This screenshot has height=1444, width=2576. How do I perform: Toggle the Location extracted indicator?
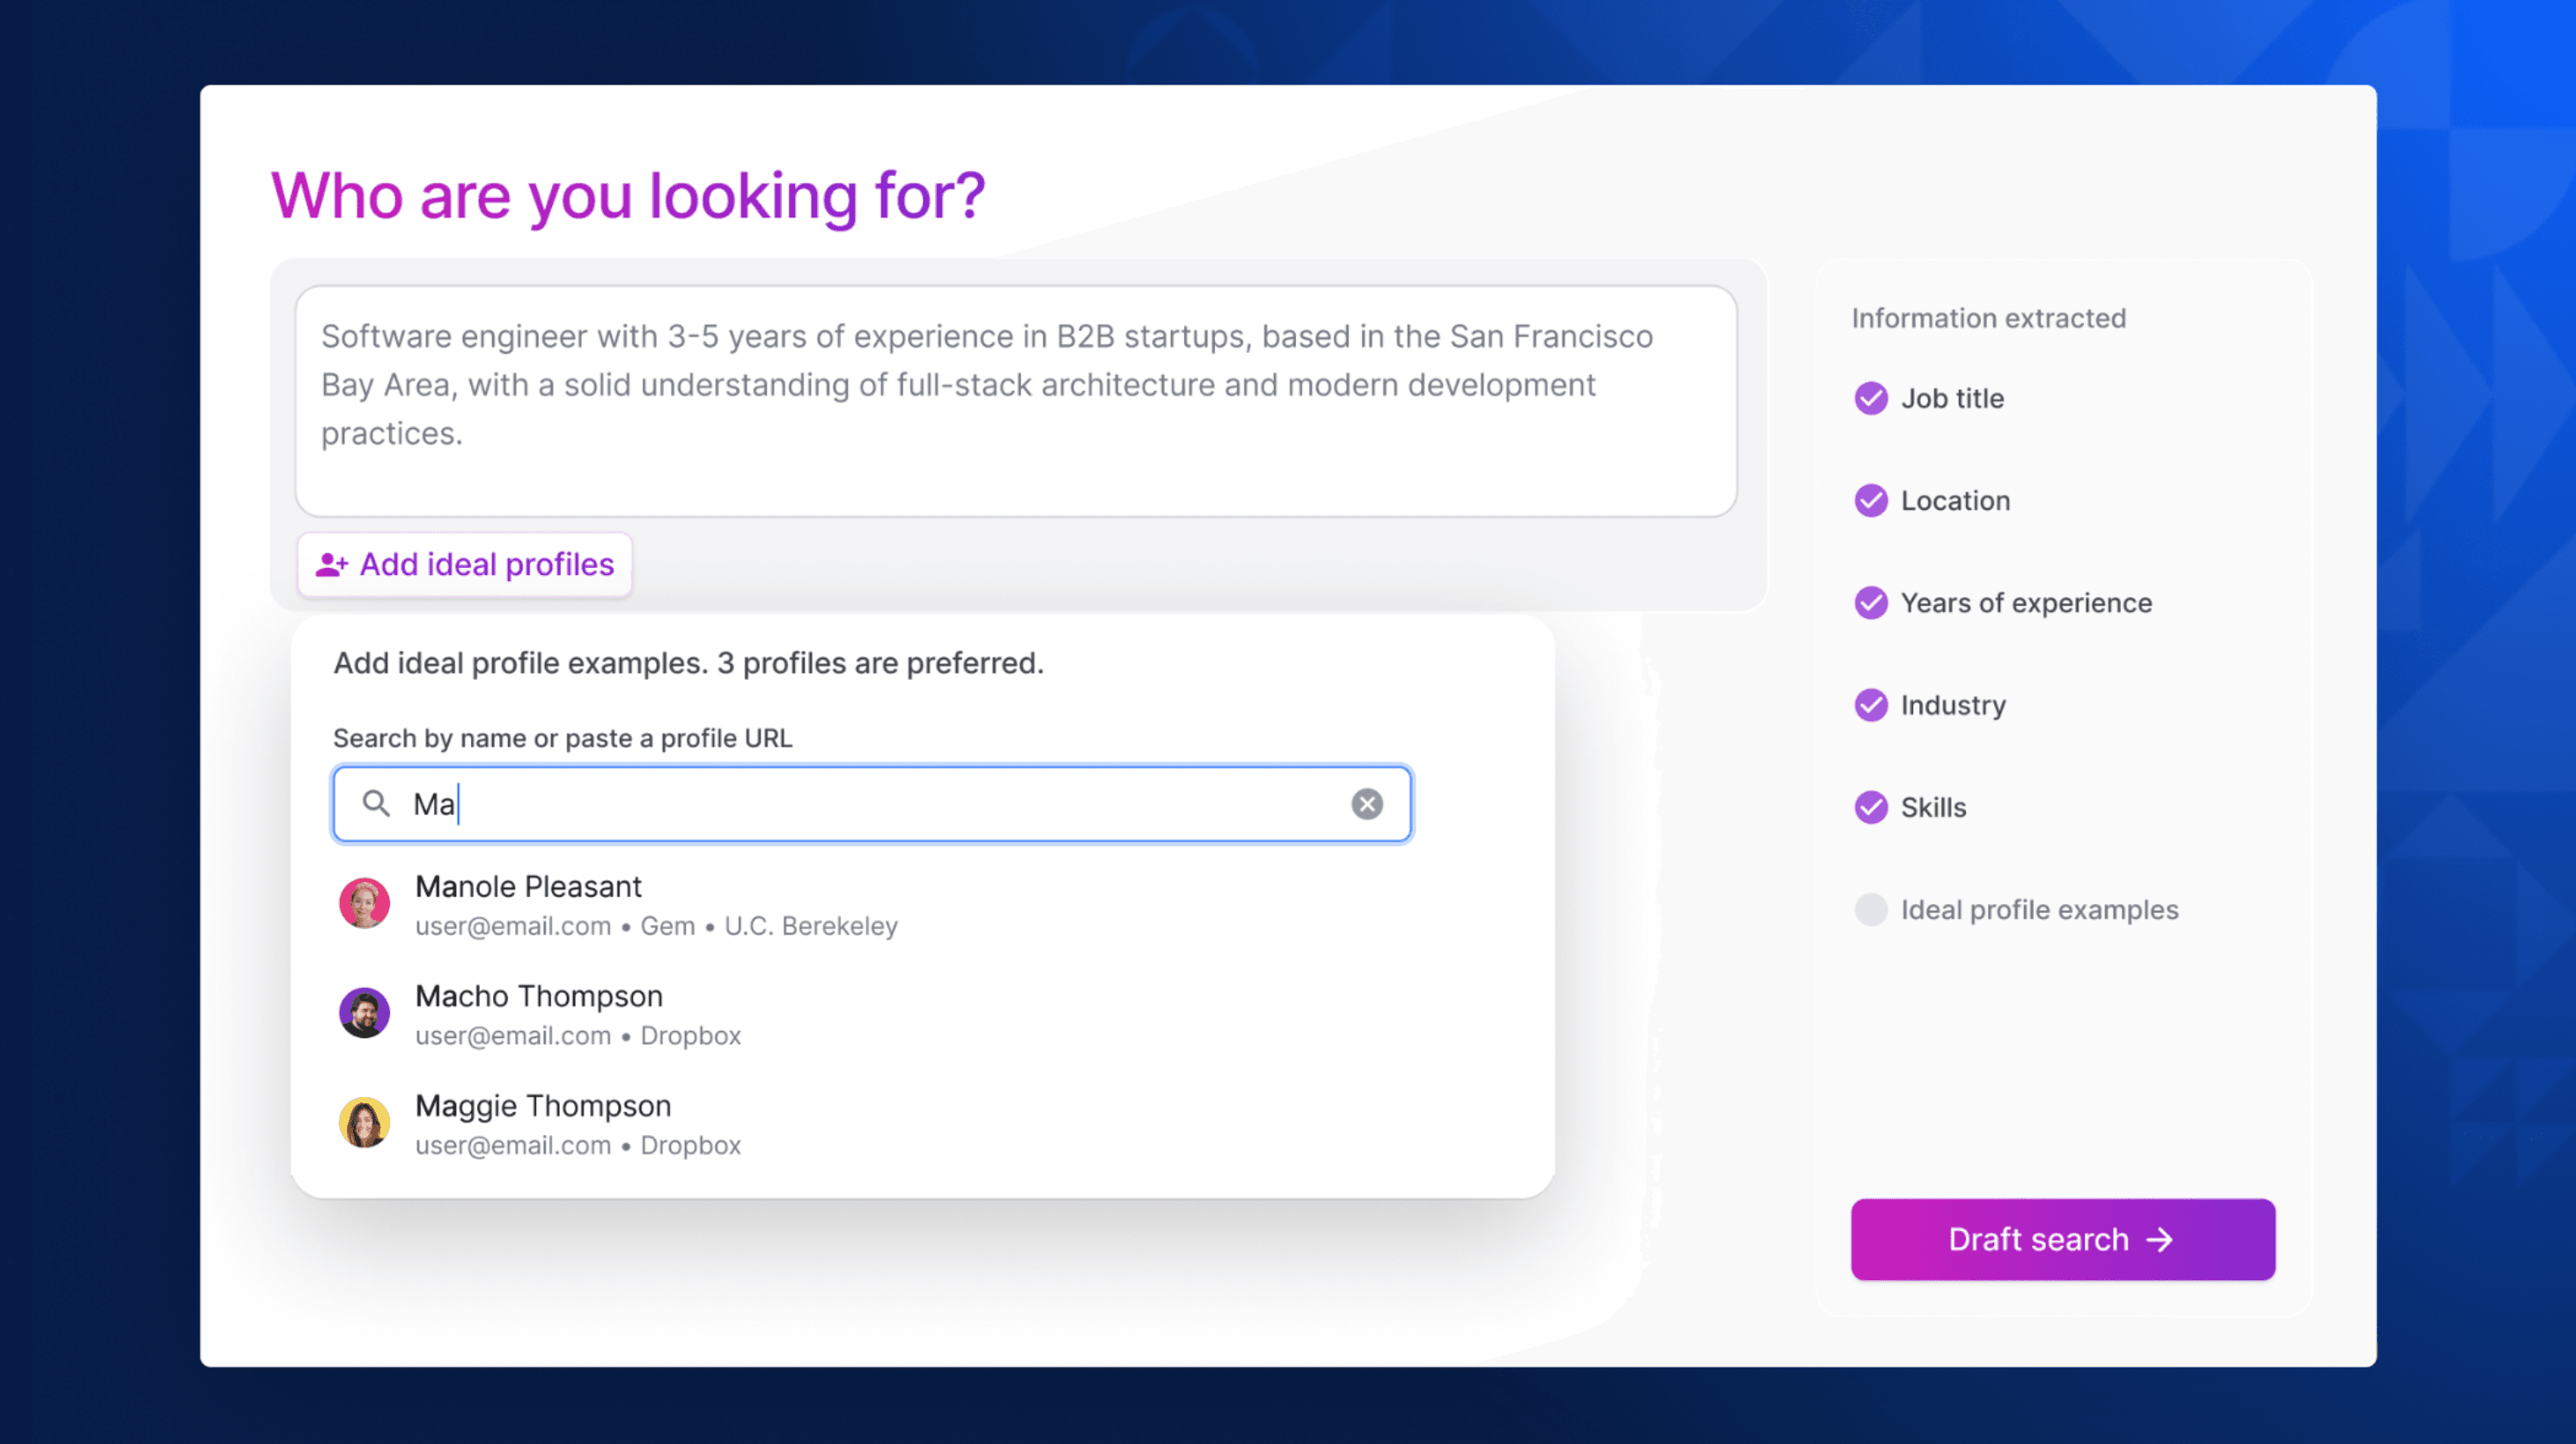tap(1870, 501)
